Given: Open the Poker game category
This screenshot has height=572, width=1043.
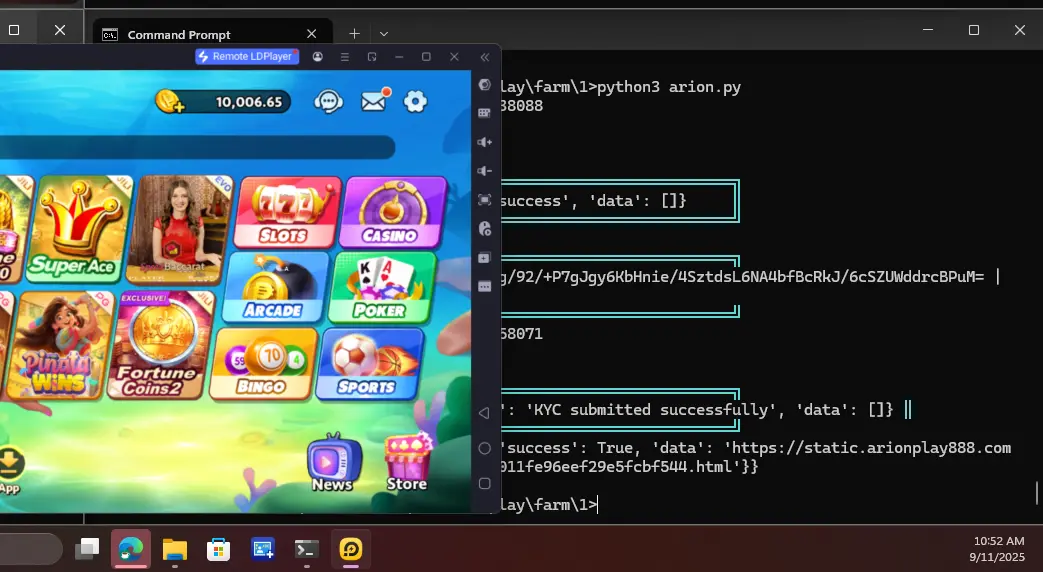Looking at the screenshot, I should tap(382, 287).
